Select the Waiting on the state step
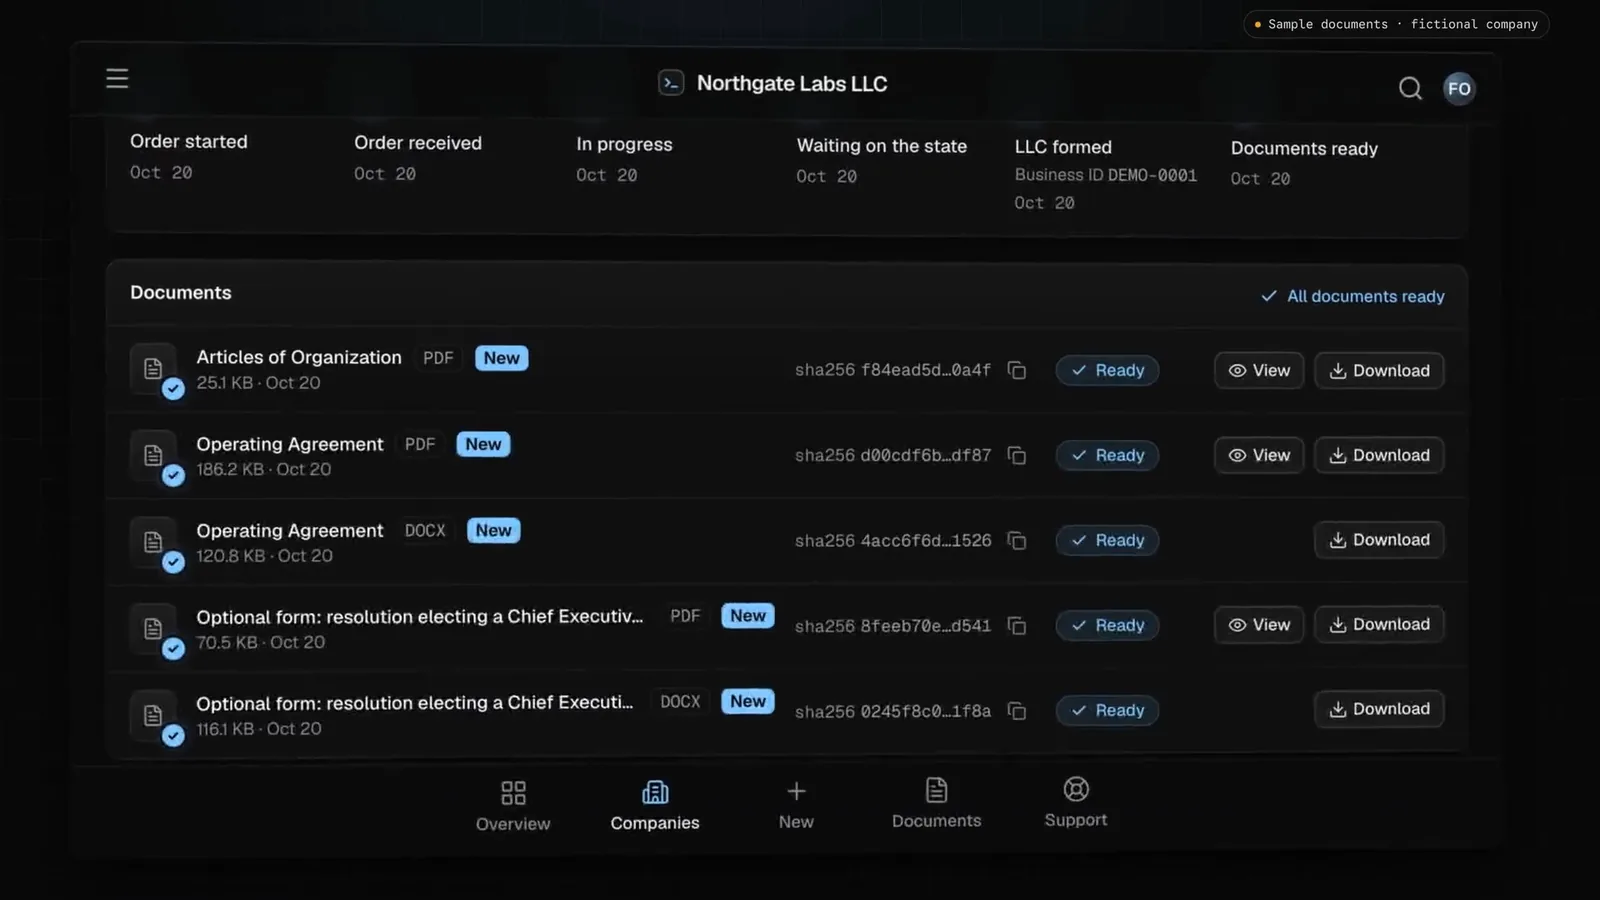Viewport: 1600px width, 900px height. (x=881, y=146)
